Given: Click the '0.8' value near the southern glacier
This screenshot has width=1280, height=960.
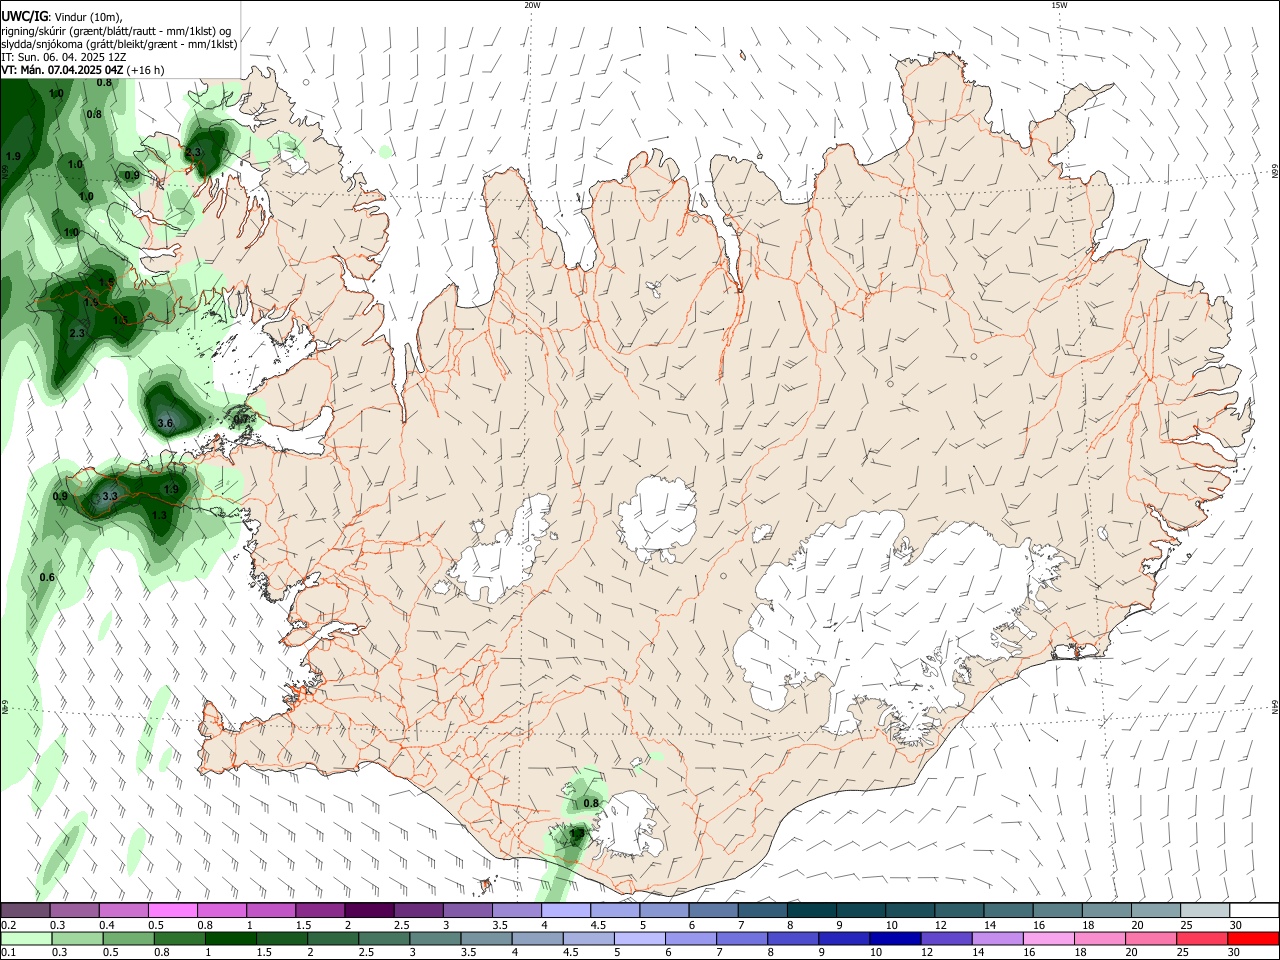Looking at the screenshot, I should (591, 803).
